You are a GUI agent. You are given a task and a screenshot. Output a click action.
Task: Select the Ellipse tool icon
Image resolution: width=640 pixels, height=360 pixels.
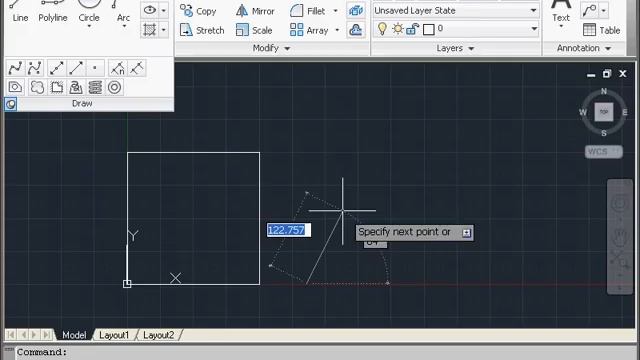[x=150, y=10]
